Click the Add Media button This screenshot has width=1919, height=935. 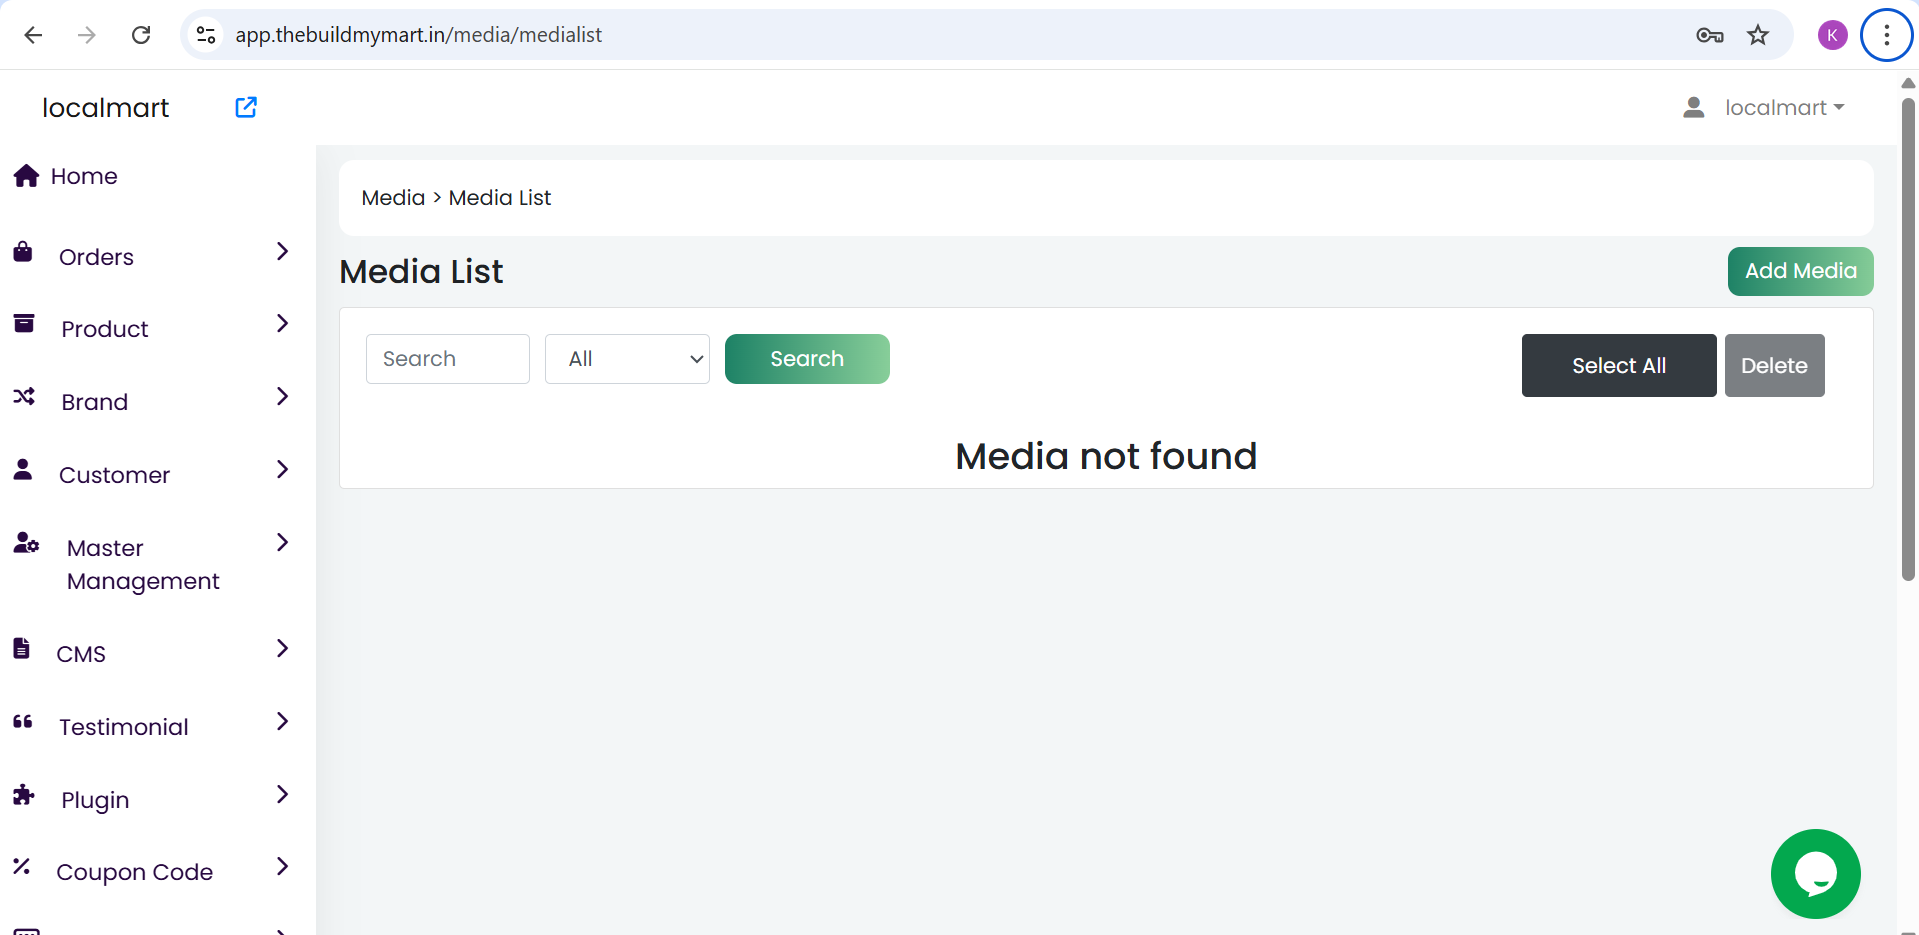pyautogui.click(x=1800, y=271)
